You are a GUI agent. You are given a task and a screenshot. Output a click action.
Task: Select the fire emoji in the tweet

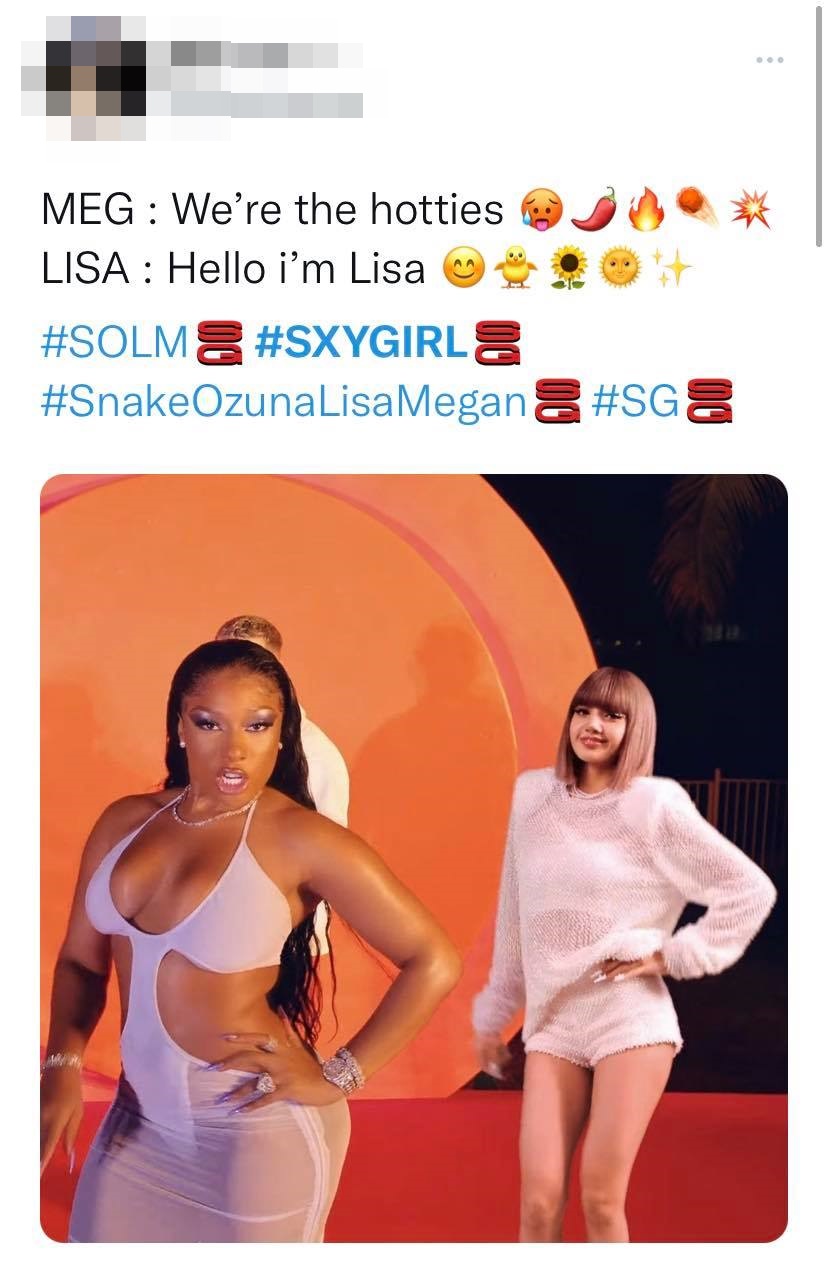(643, 210)
